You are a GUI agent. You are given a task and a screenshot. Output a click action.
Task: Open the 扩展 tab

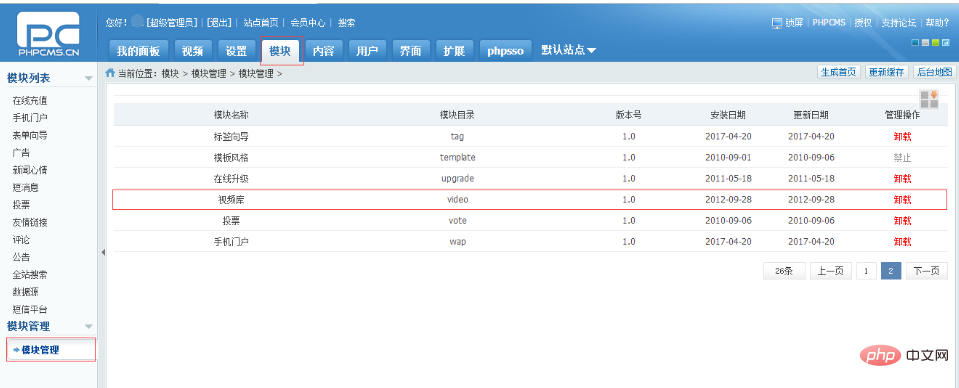tap(454, 51)
